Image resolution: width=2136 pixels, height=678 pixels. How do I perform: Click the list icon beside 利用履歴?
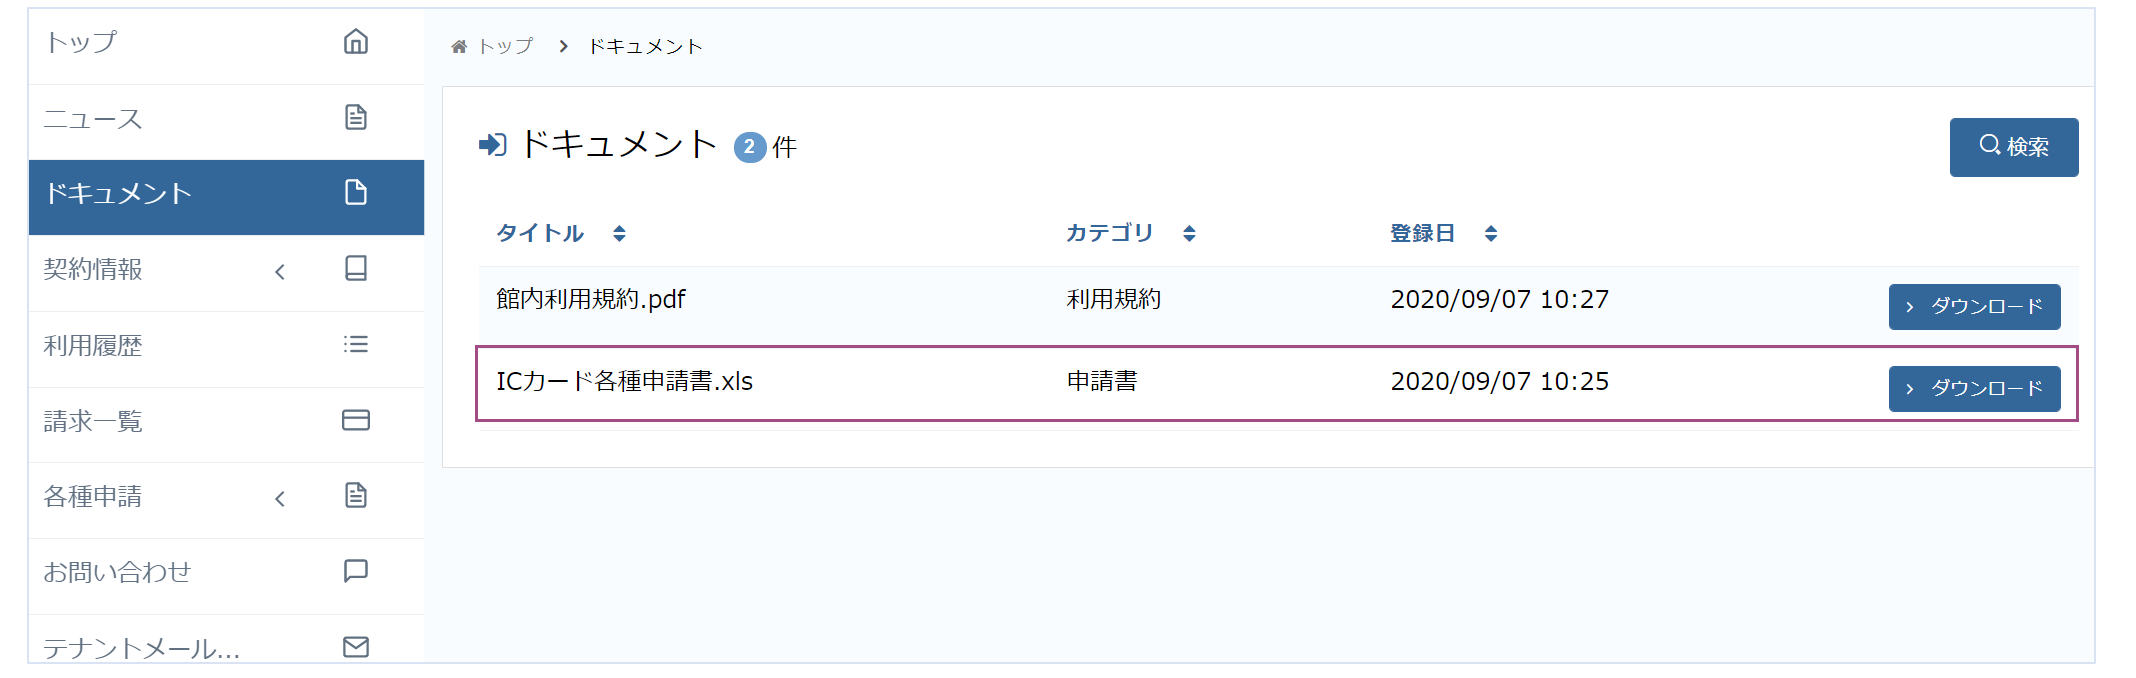click(x=356, y=344)
